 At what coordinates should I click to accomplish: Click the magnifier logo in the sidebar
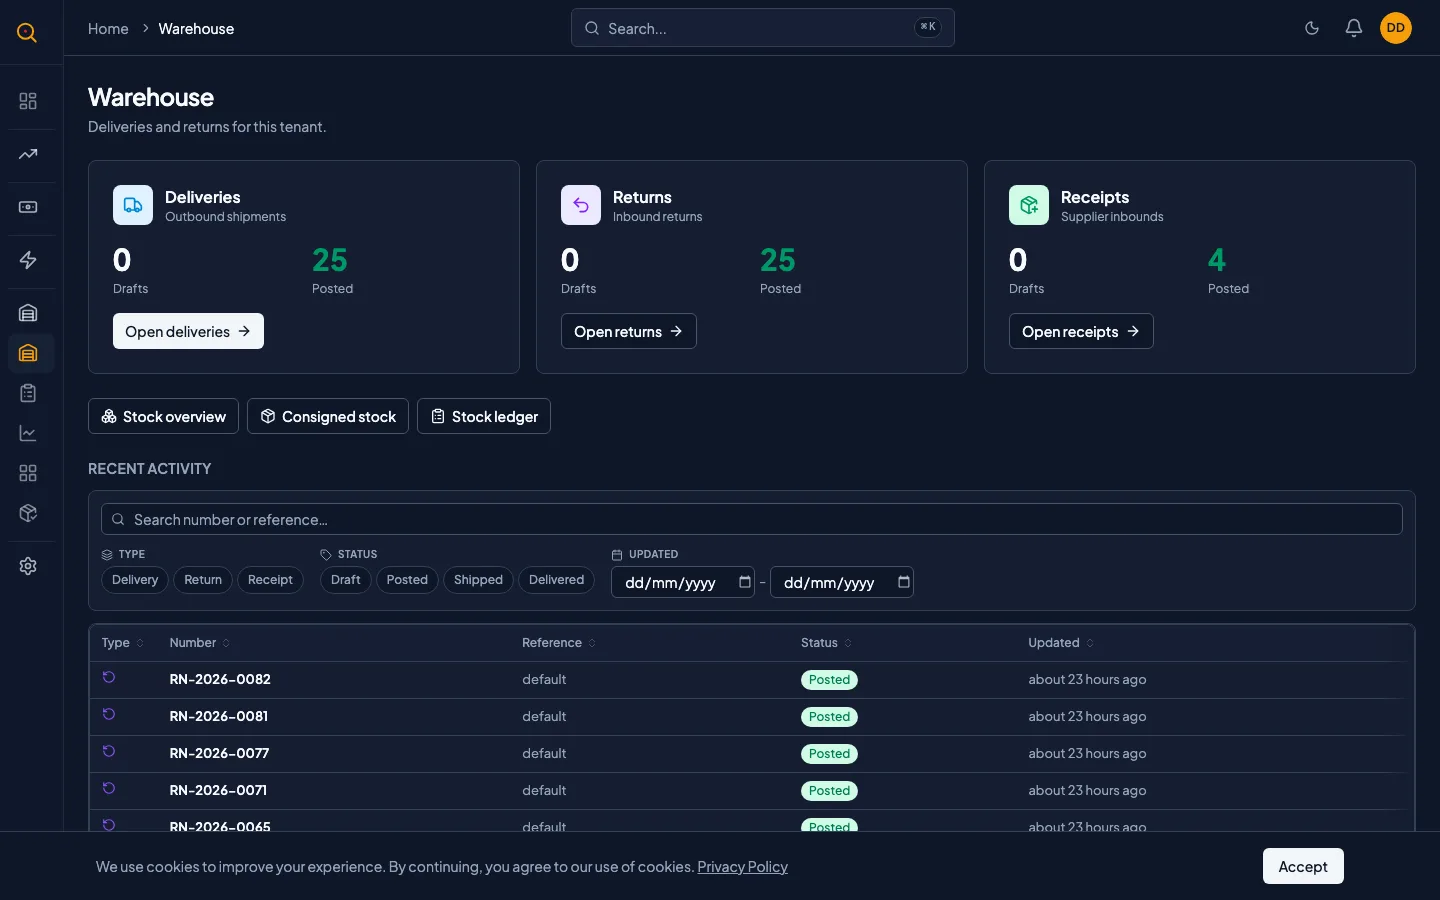(x=27, y=33)
